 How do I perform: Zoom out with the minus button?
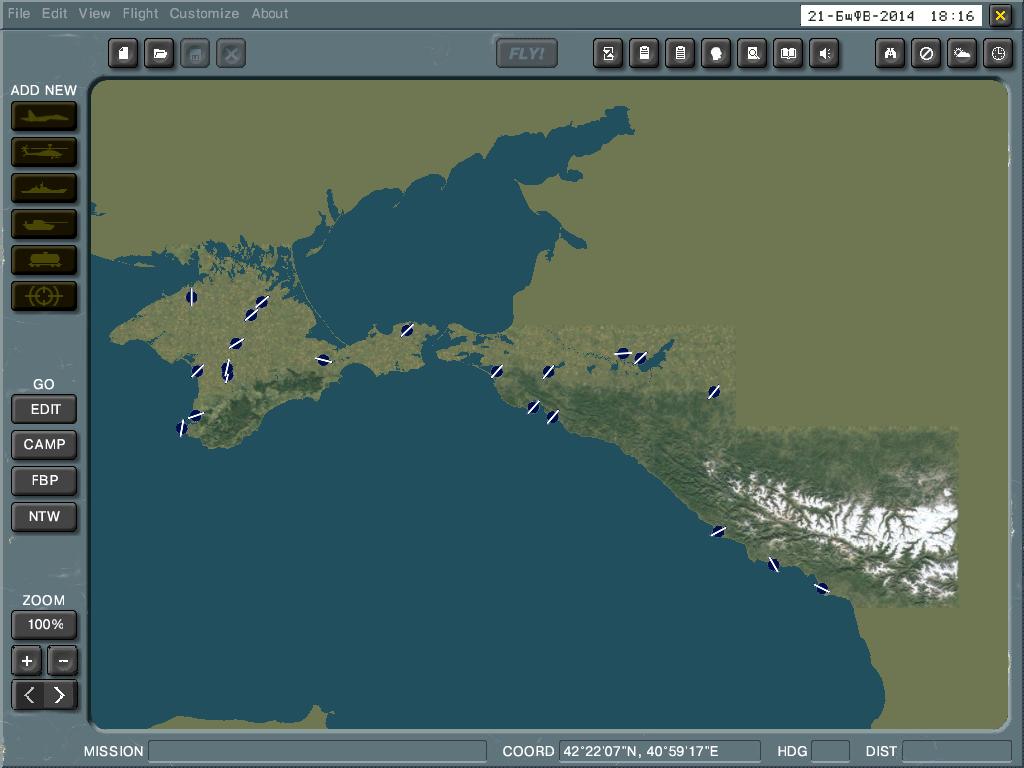[x=63, y=661]
